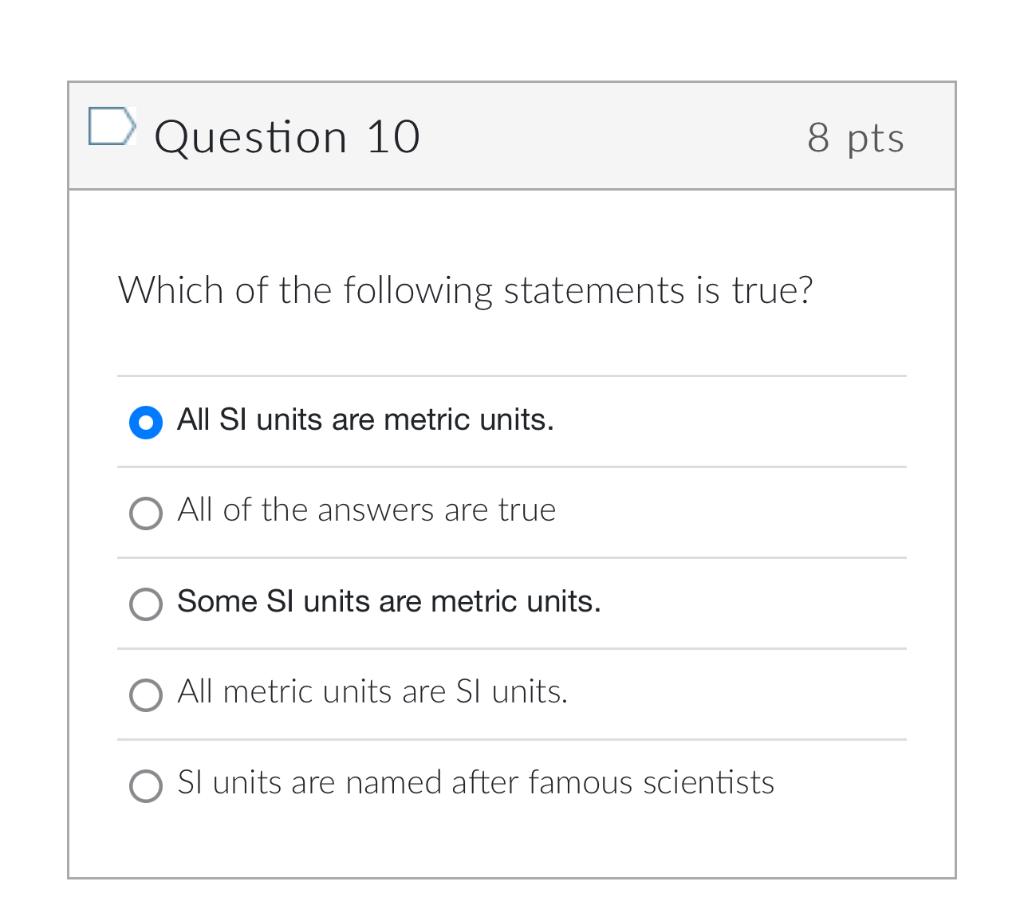
Task: Select the 'SI units are named after famous scientists' radio
Action: pyautogui.click(x=146, y=786)
